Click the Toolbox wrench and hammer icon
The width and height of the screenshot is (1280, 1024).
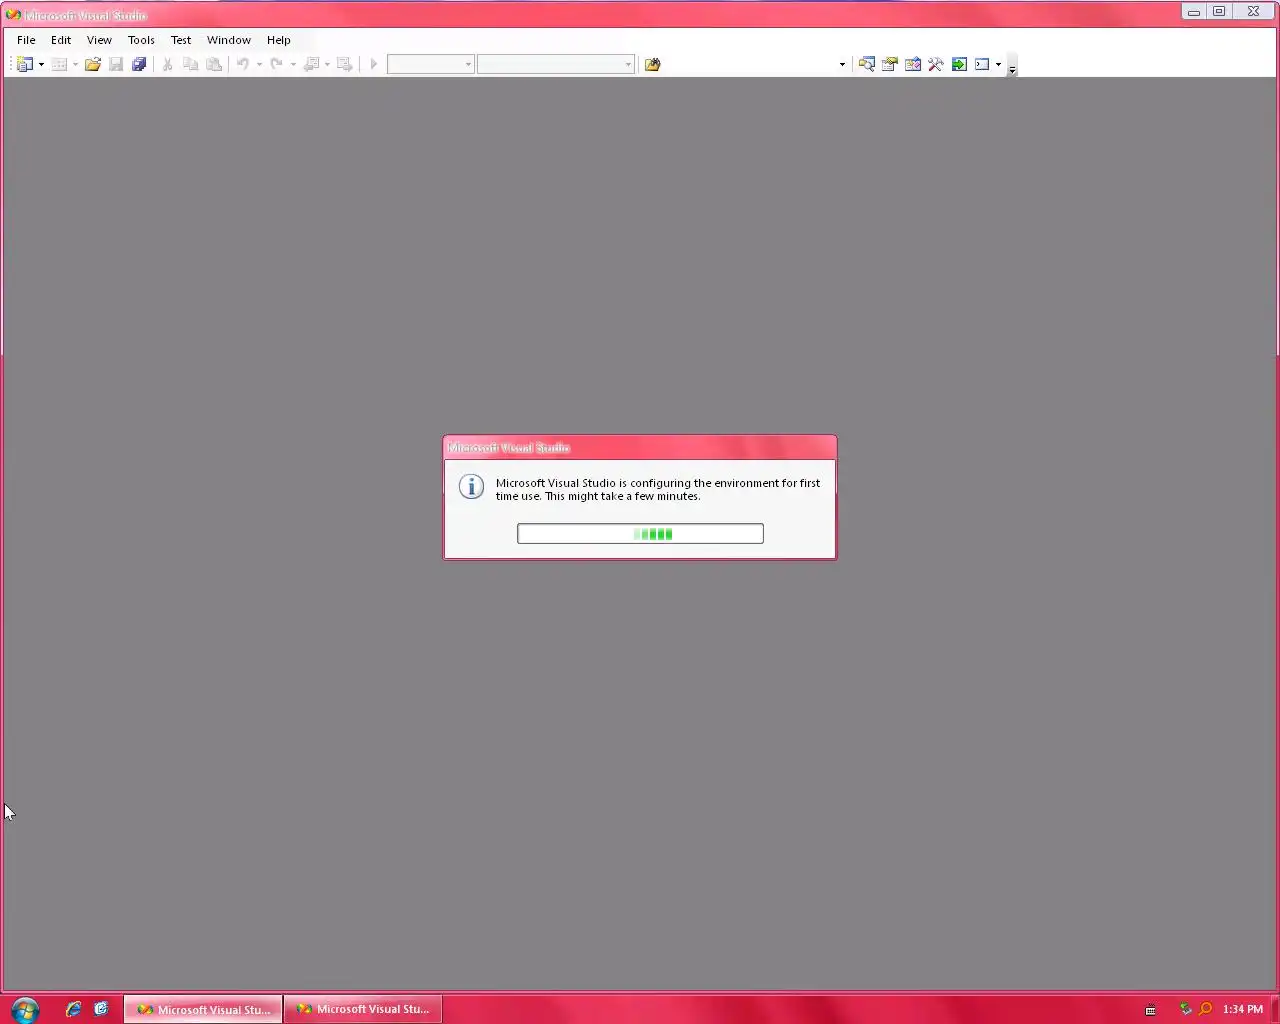click(936, 64)
